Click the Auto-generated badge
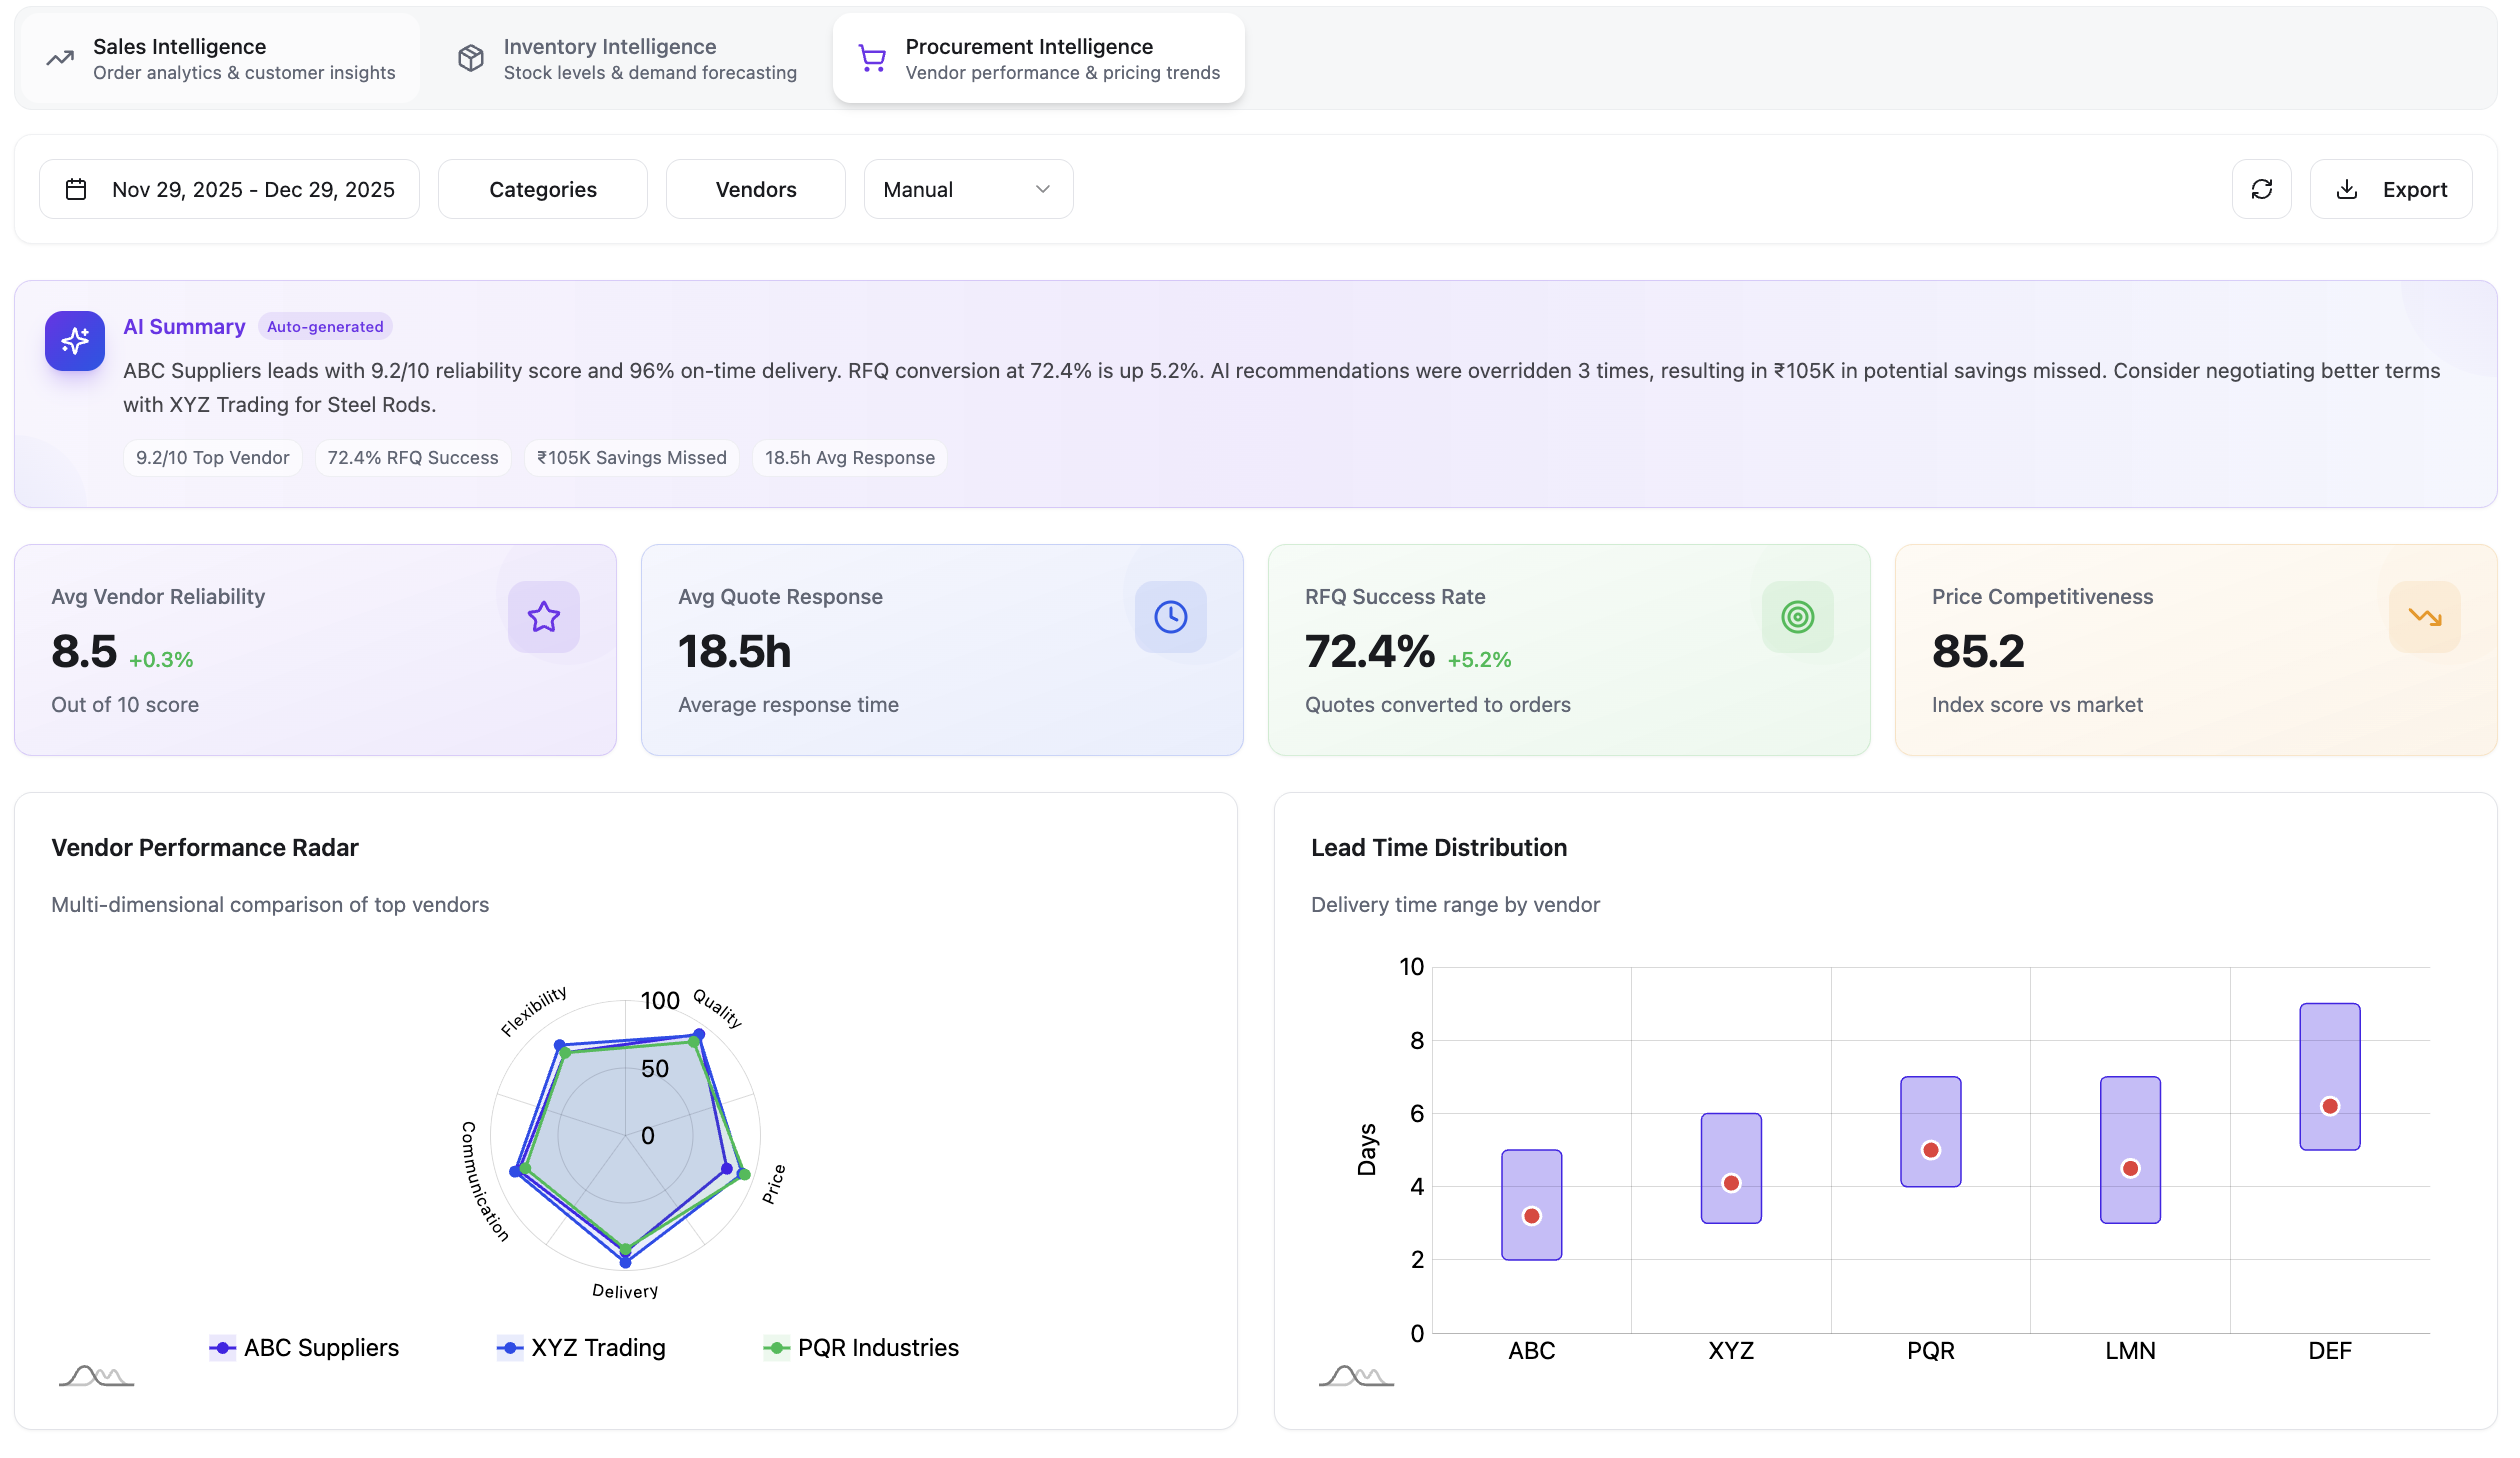 (x=325, y=327)
